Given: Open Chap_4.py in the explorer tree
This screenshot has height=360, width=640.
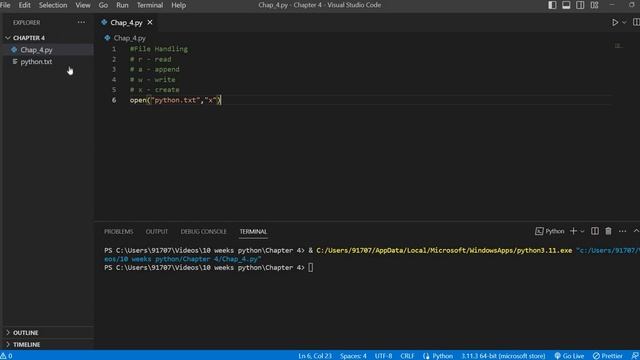Looking at the screenshot, I should pyautogui.click(x=36, y=50).
